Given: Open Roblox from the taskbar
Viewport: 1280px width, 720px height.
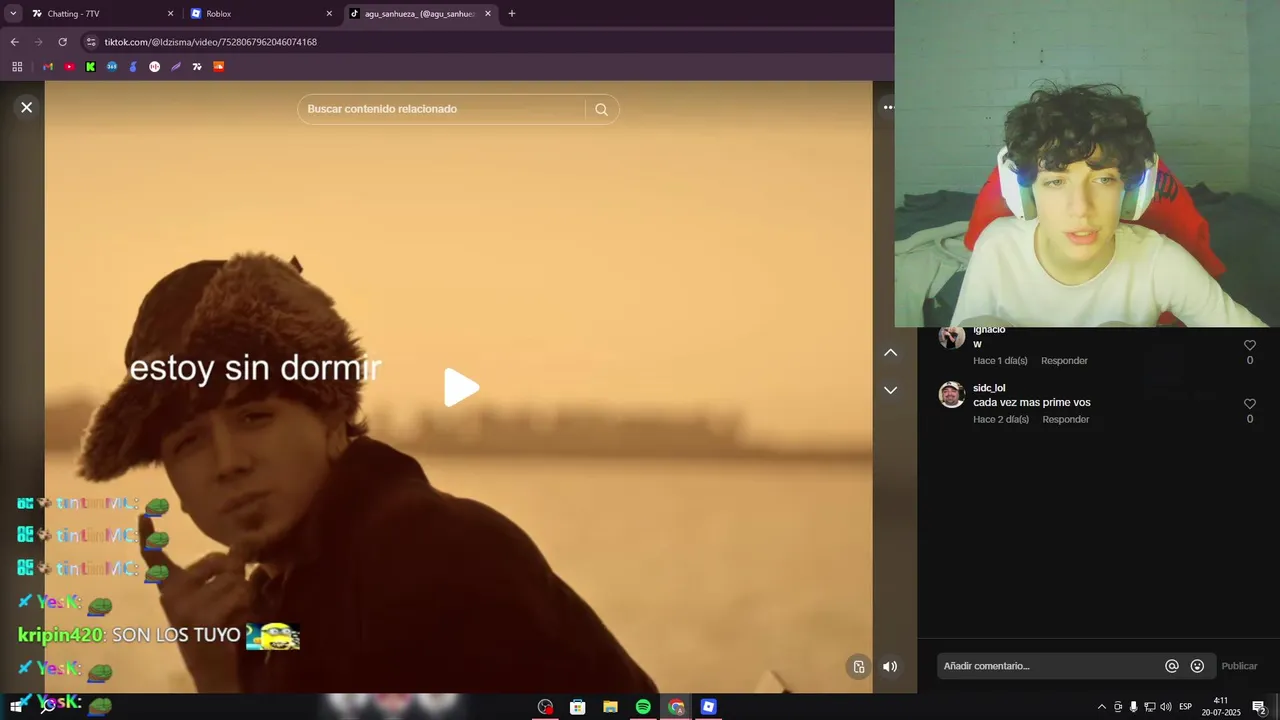Looking at the screenshot, I should coord(709,707).
